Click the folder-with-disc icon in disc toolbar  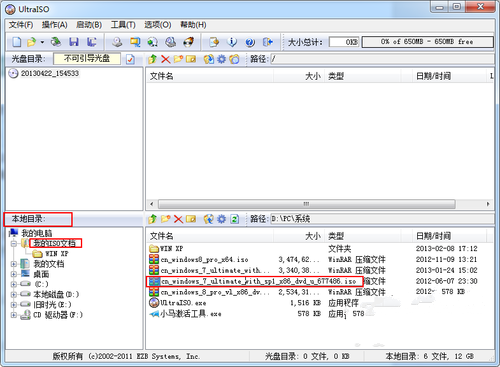[x=234, y=59]
